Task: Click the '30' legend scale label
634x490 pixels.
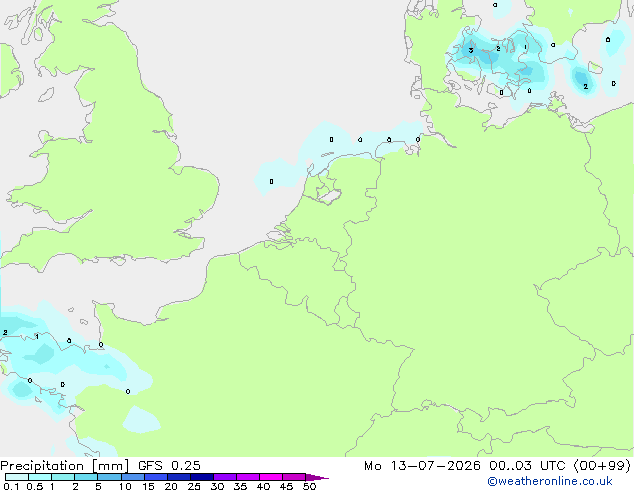Action: (217, 486)
